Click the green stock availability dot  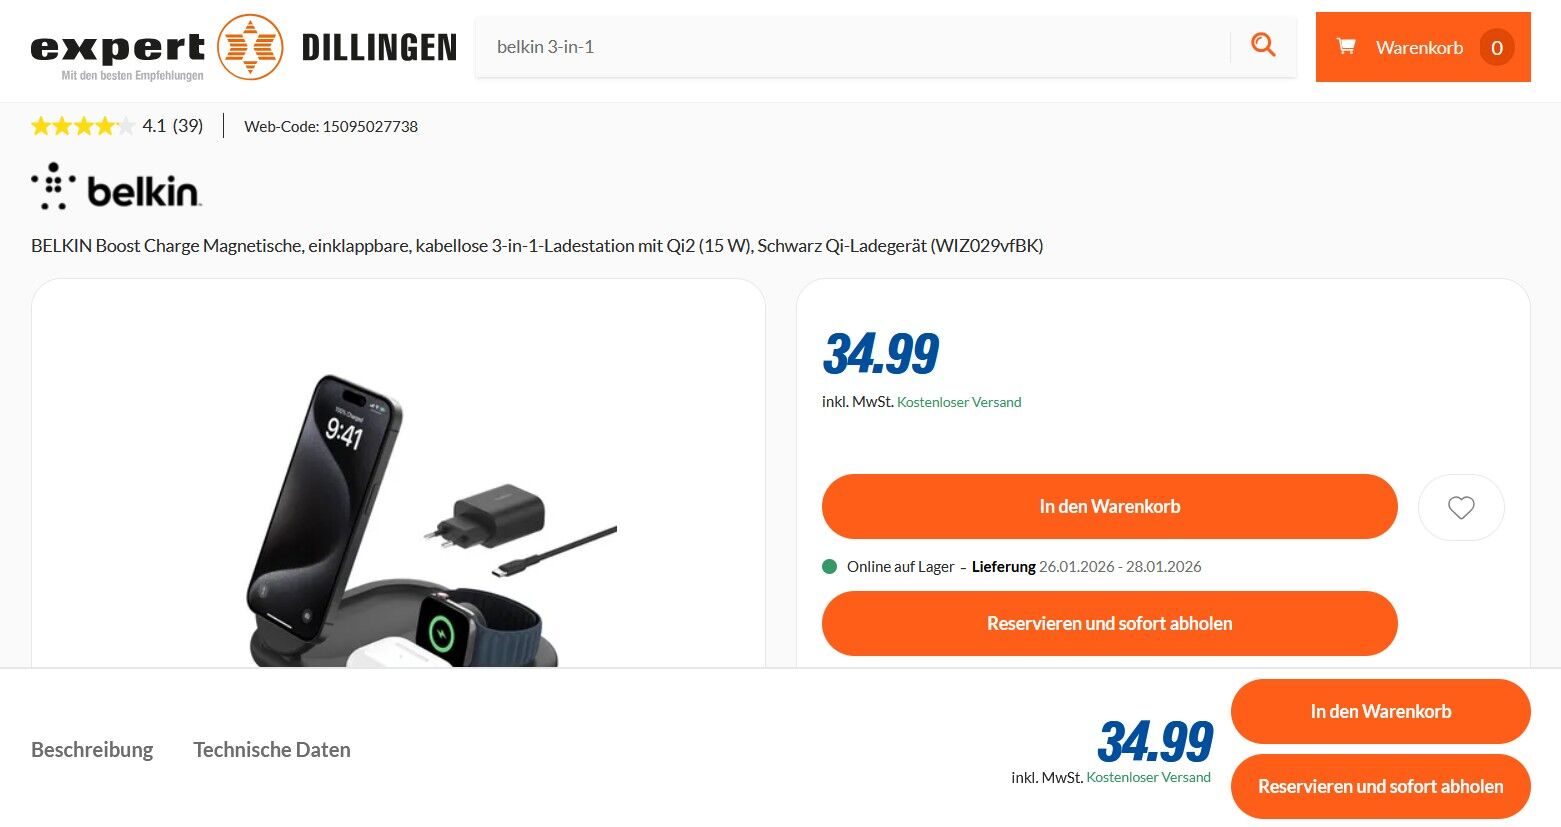(x=829, y=566)
